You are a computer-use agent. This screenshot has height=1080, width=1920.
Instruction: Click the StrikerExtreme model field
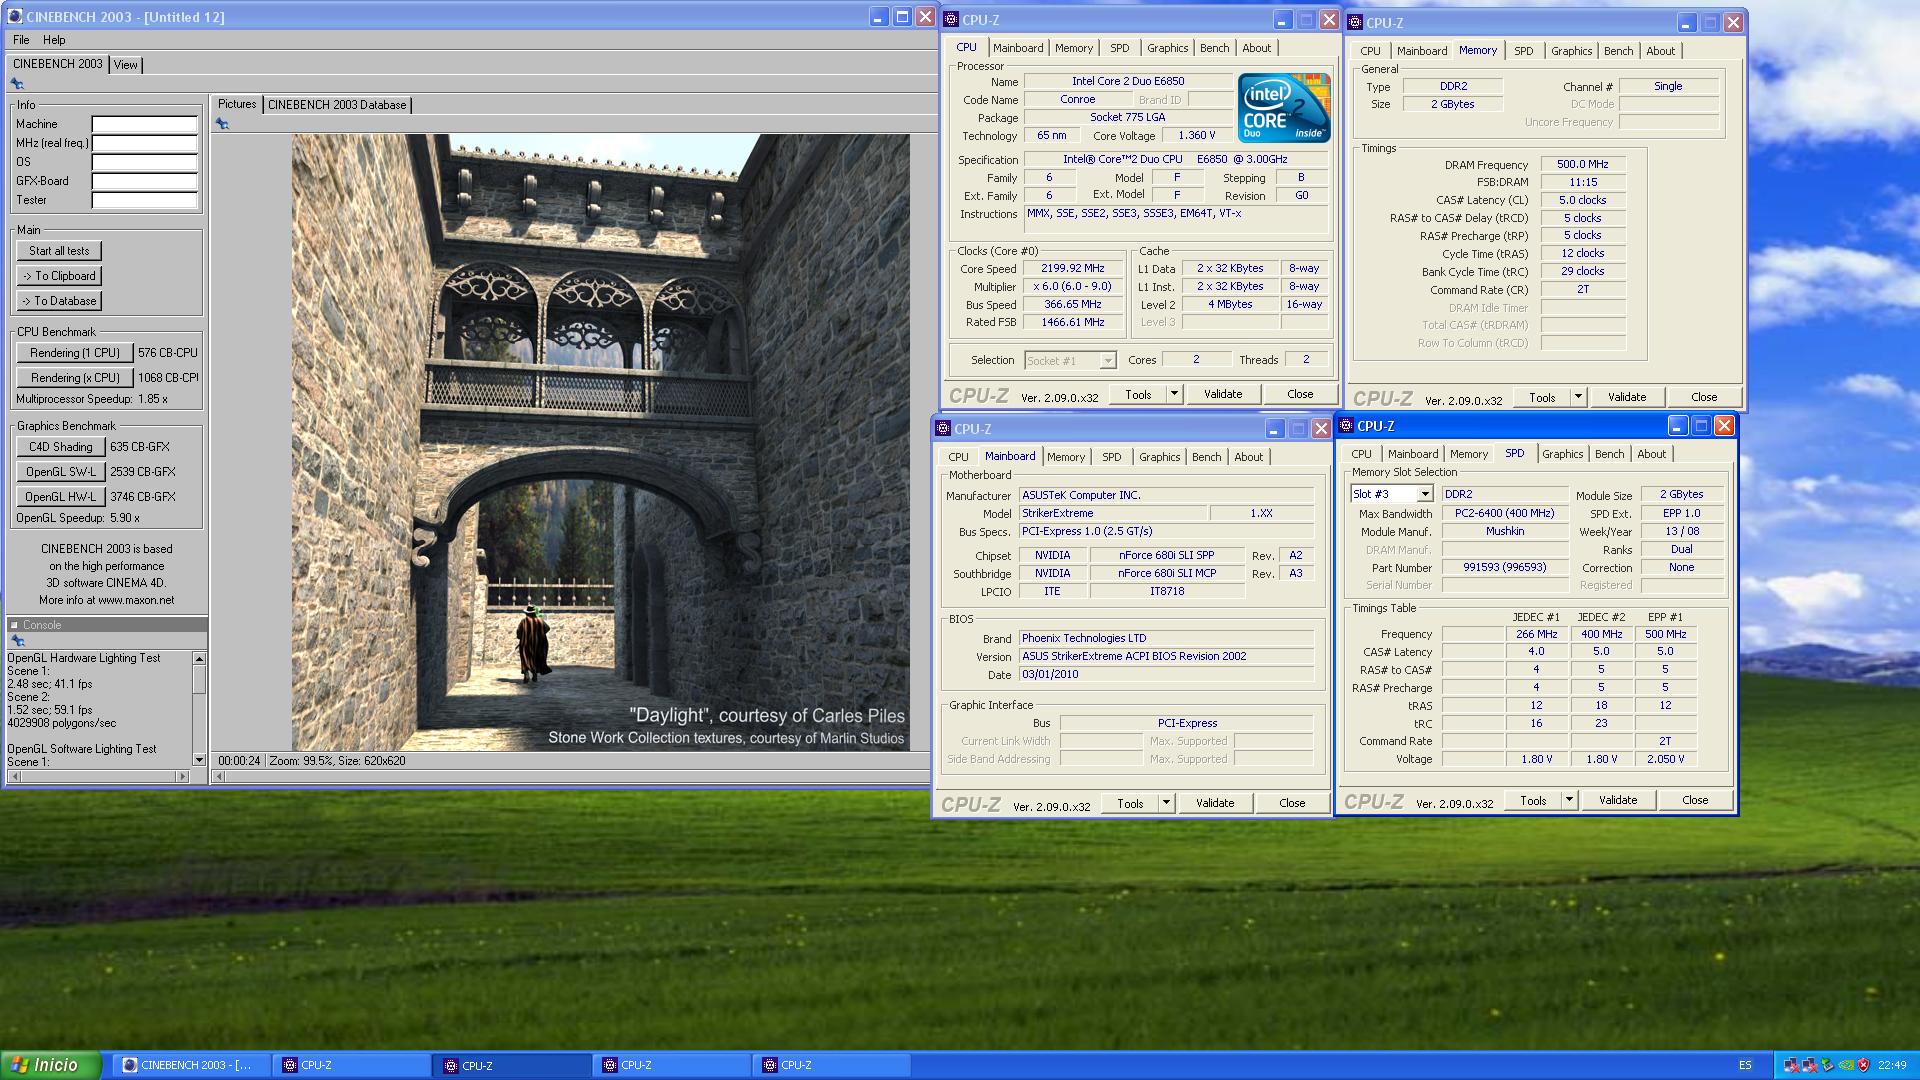1112,513
